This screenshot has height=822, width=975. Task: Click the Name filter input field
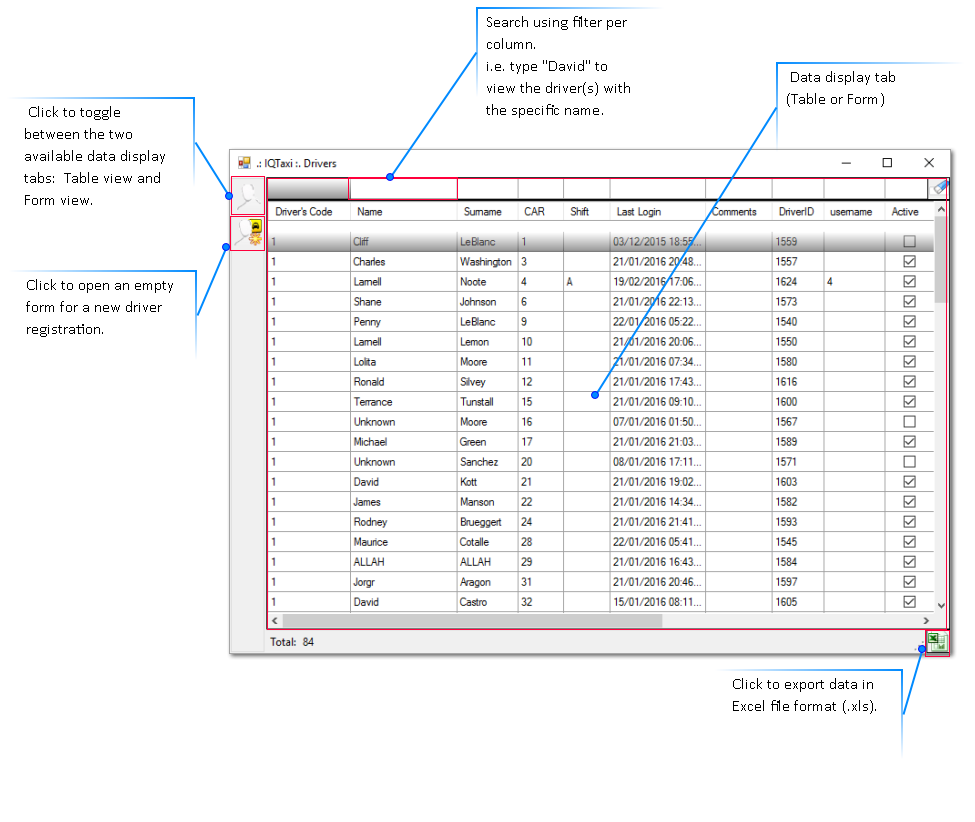(x=403, y=188)
